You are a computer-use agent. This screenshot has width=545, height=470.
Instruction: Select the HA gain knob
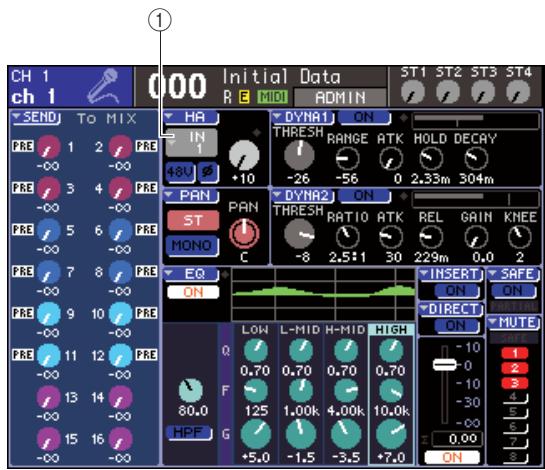click(244, 155)
